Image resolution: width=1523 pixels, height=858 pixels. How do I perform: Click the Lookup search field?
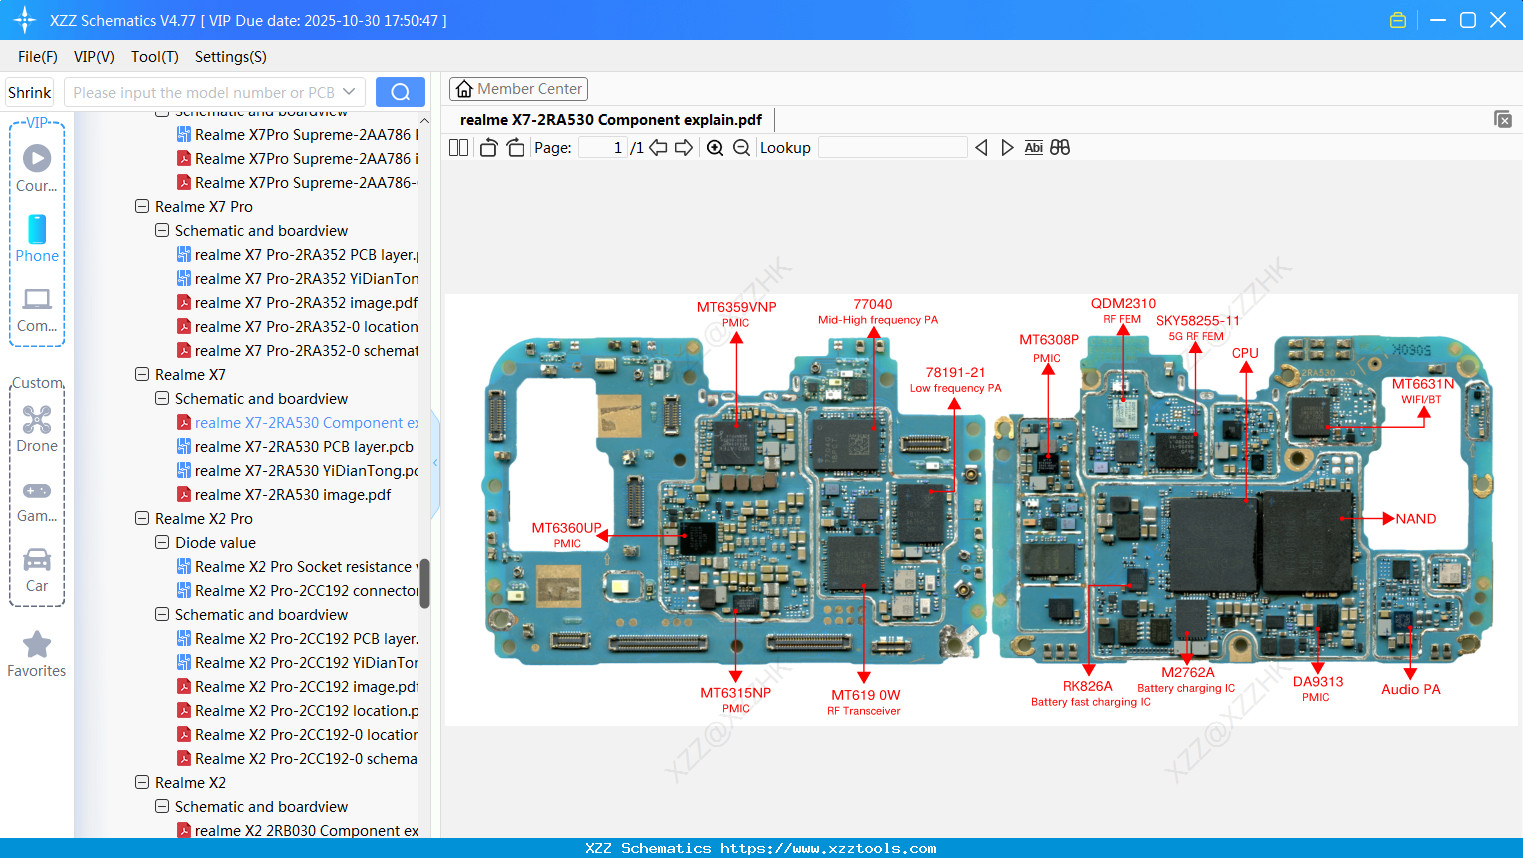[x=892, y=148]
